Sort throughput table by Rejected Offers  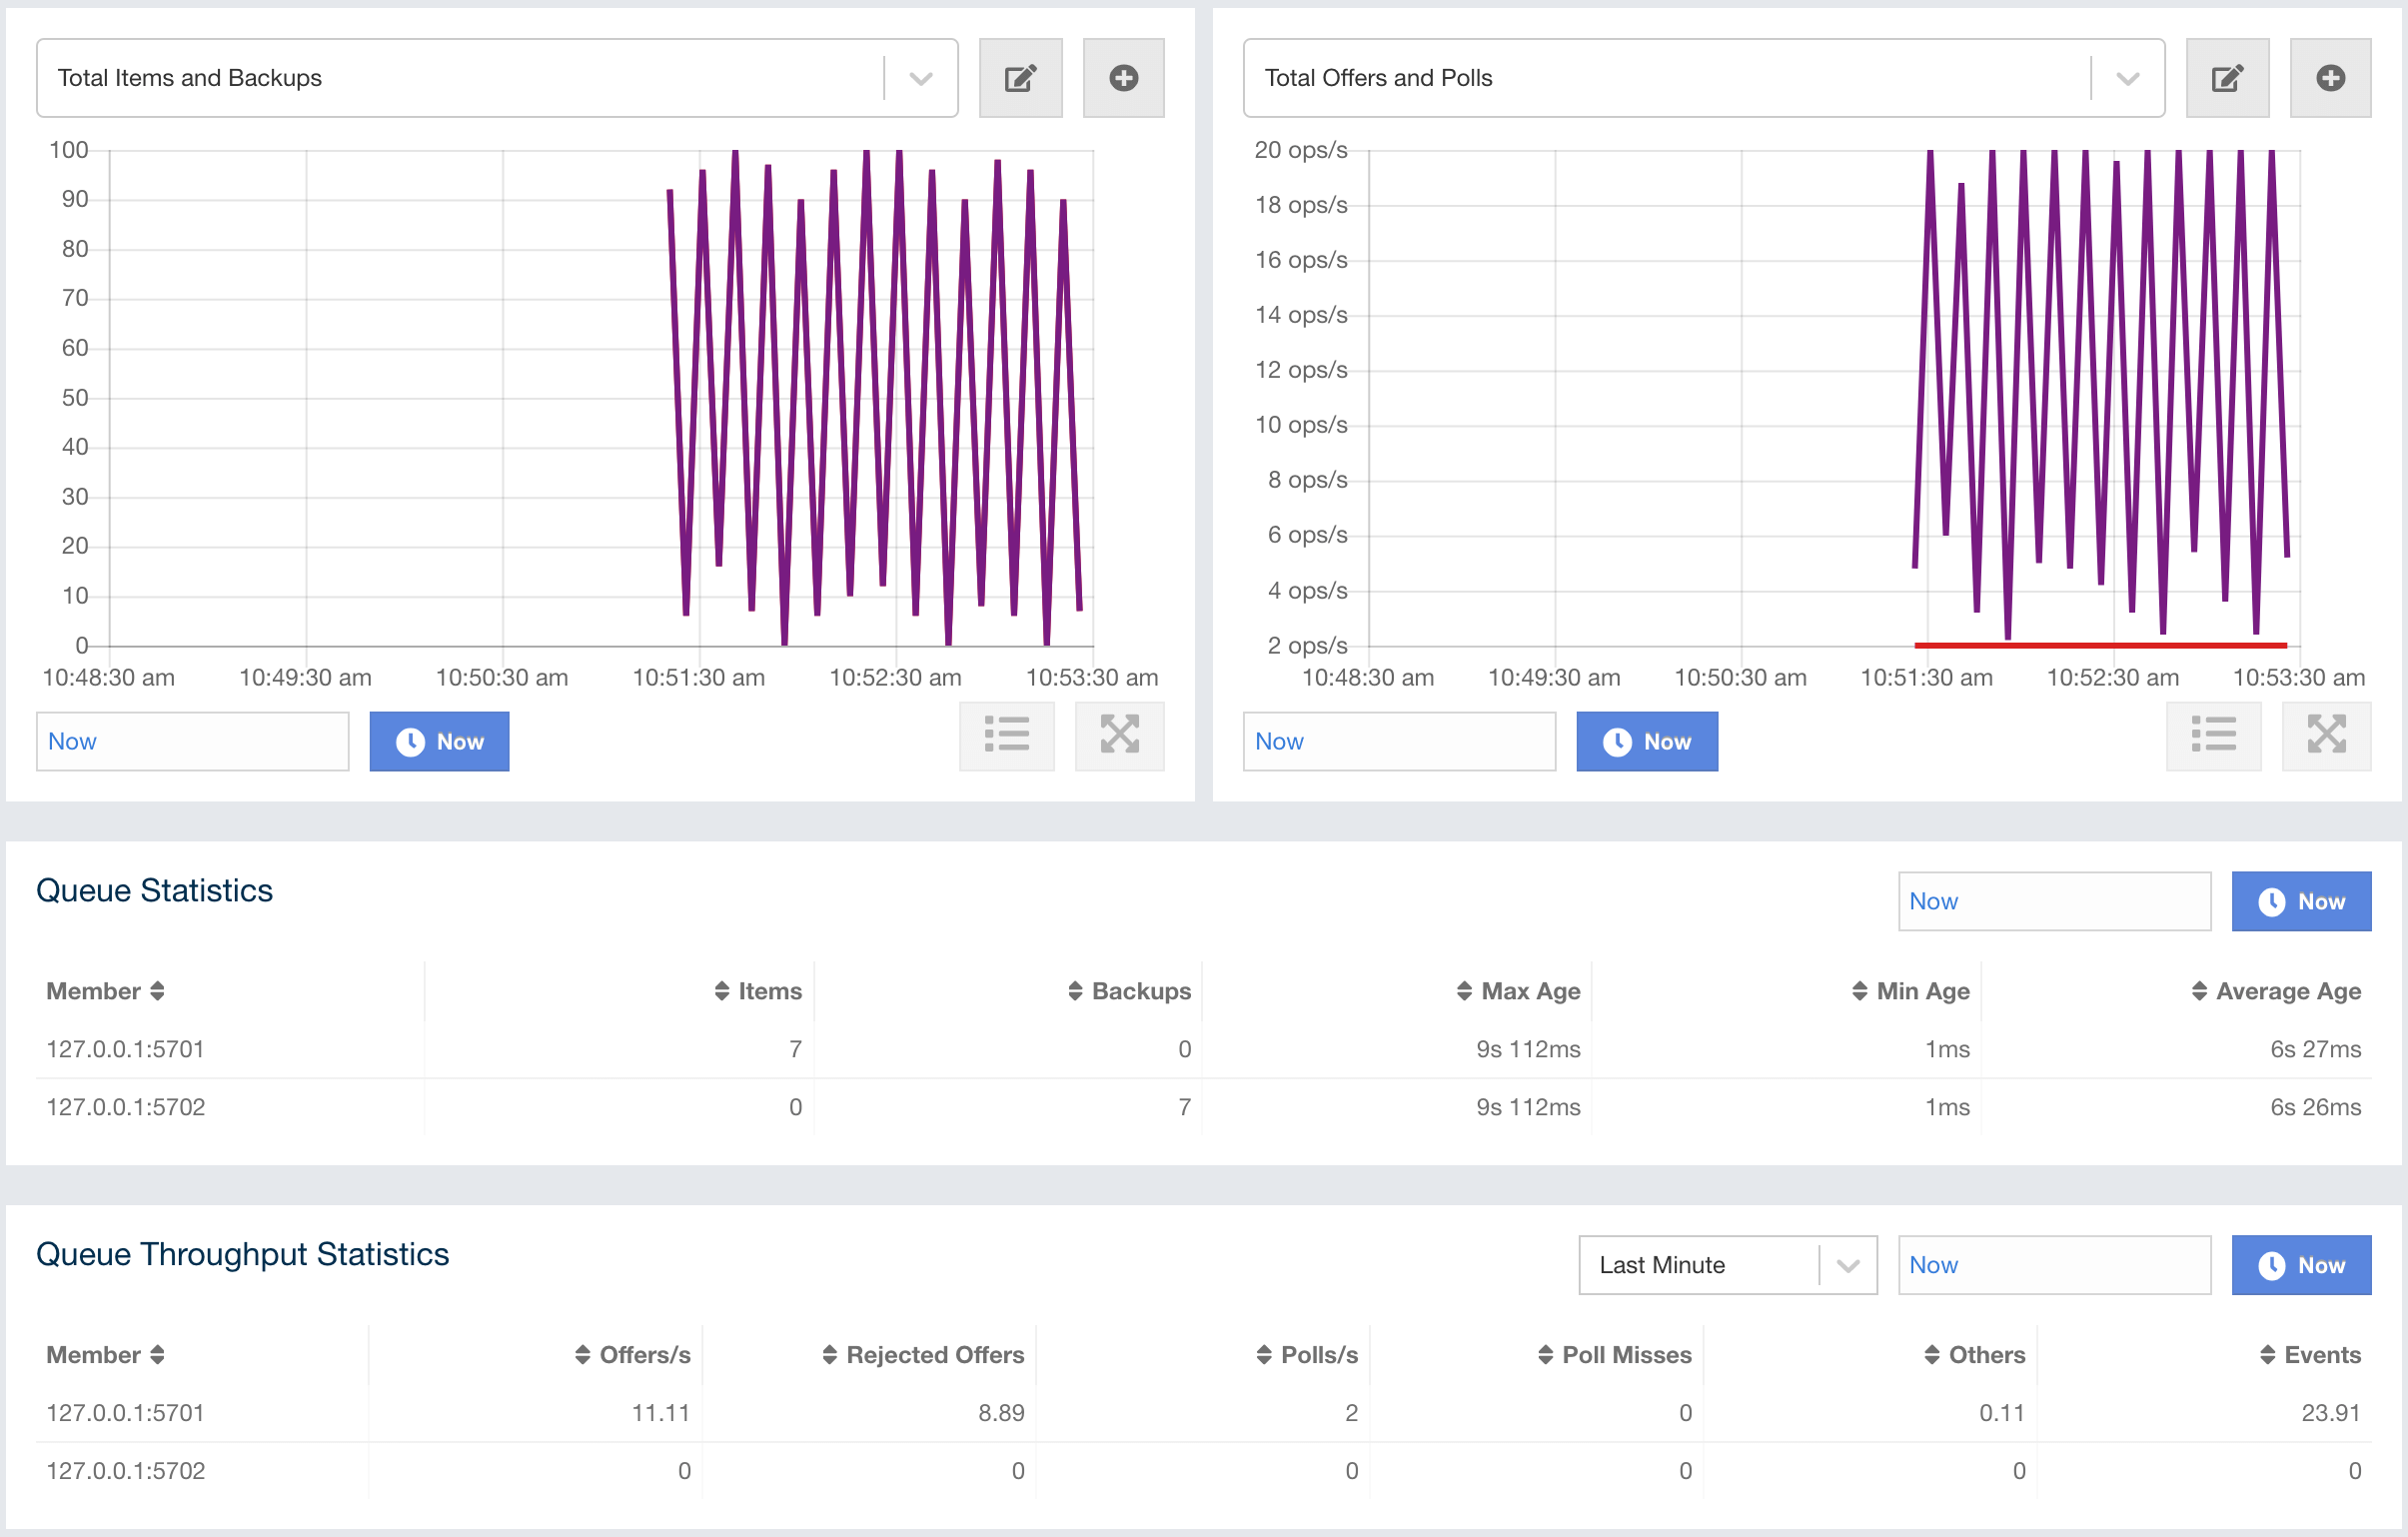tap(923, 1355)
